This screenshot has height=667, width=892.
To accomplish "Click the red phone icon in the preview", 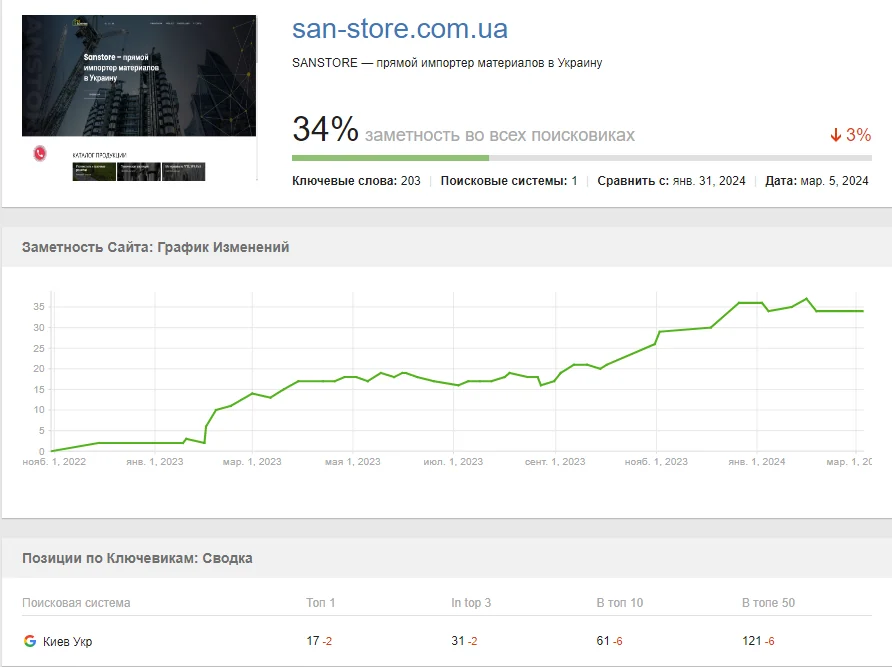I will (x=40, y=153).
